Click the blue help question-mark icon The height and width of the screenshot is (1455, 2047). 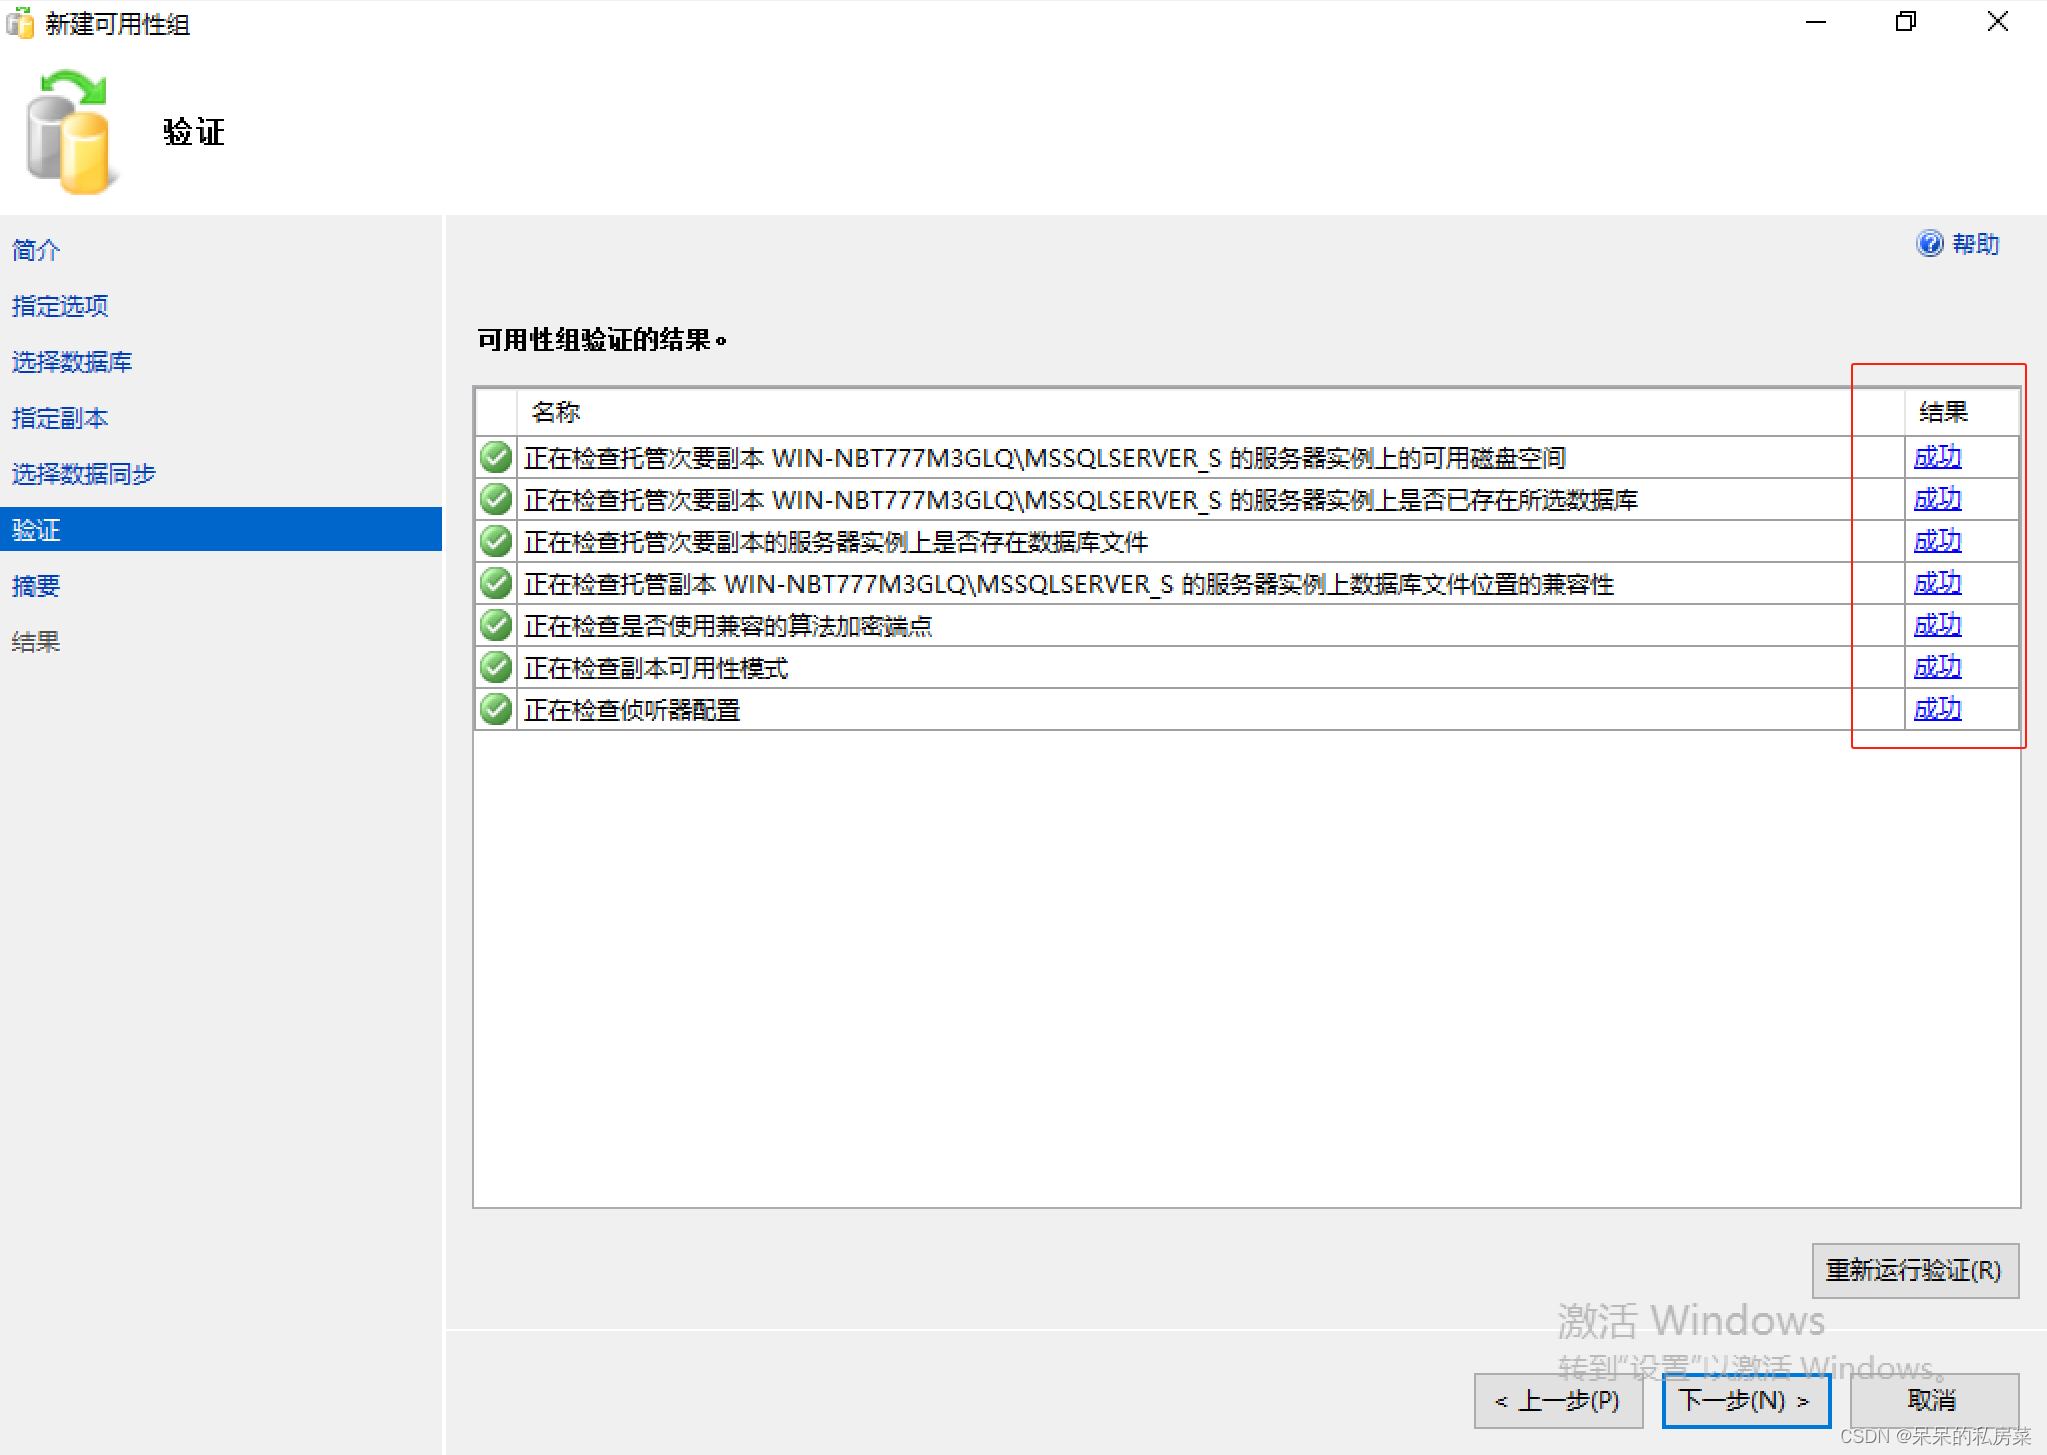[1929, 244]
